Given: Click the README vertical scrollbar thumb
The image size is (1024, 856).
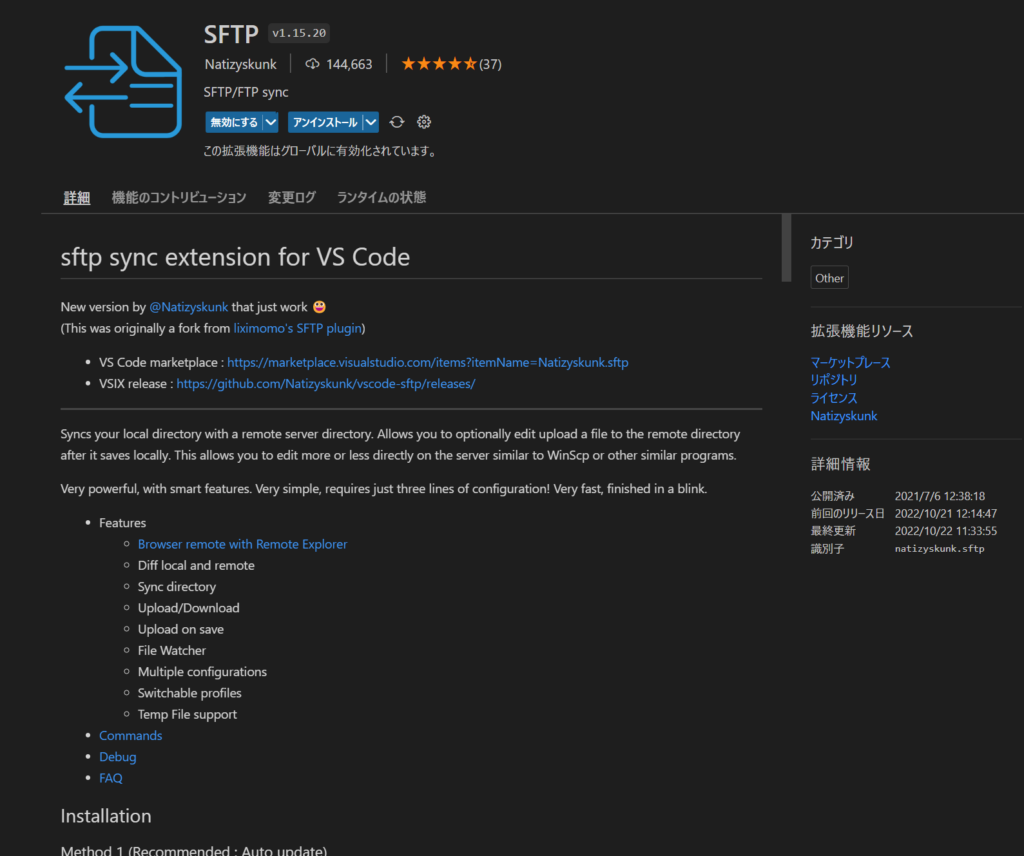Looking at the screenshot, I should (x=786, y=247).
